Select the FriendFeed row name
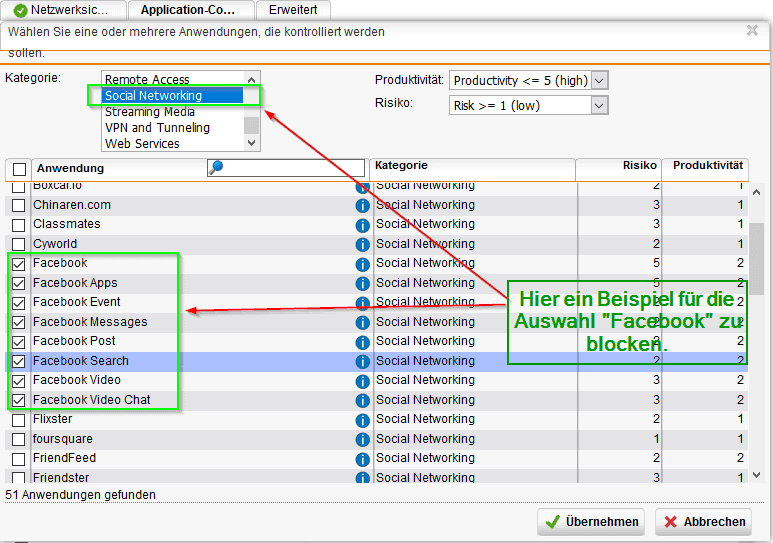Image resolution: width=773 pixels, height=543 pixels. pos(64,458)
